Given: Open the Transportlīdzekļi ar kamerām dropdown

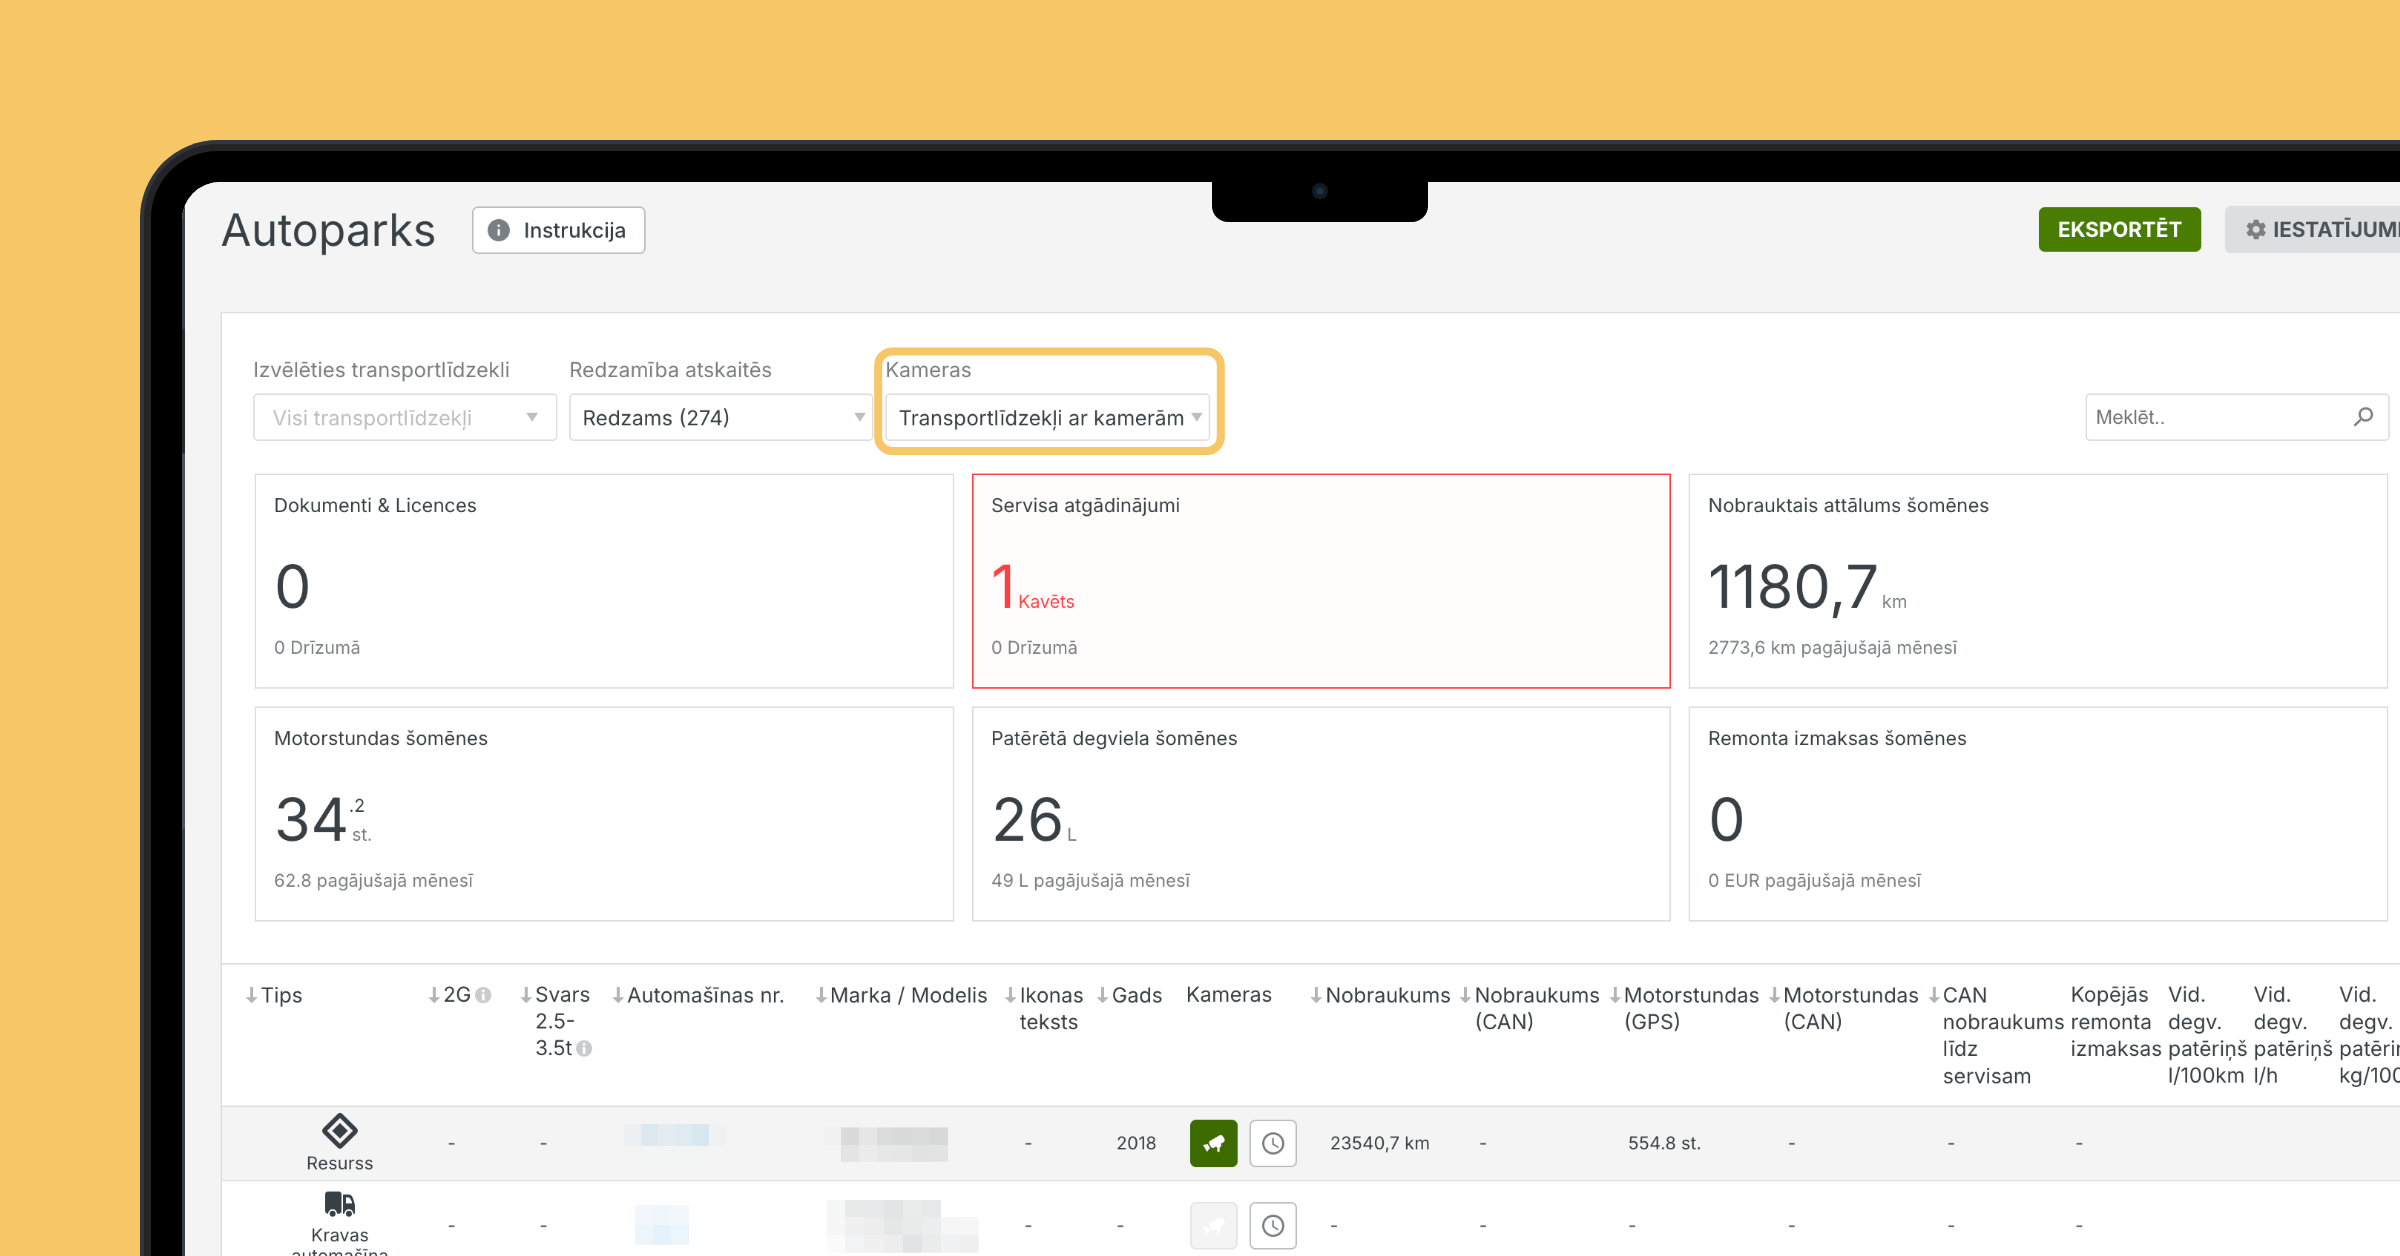Looking at the screenshot, I should point(1047,417).
